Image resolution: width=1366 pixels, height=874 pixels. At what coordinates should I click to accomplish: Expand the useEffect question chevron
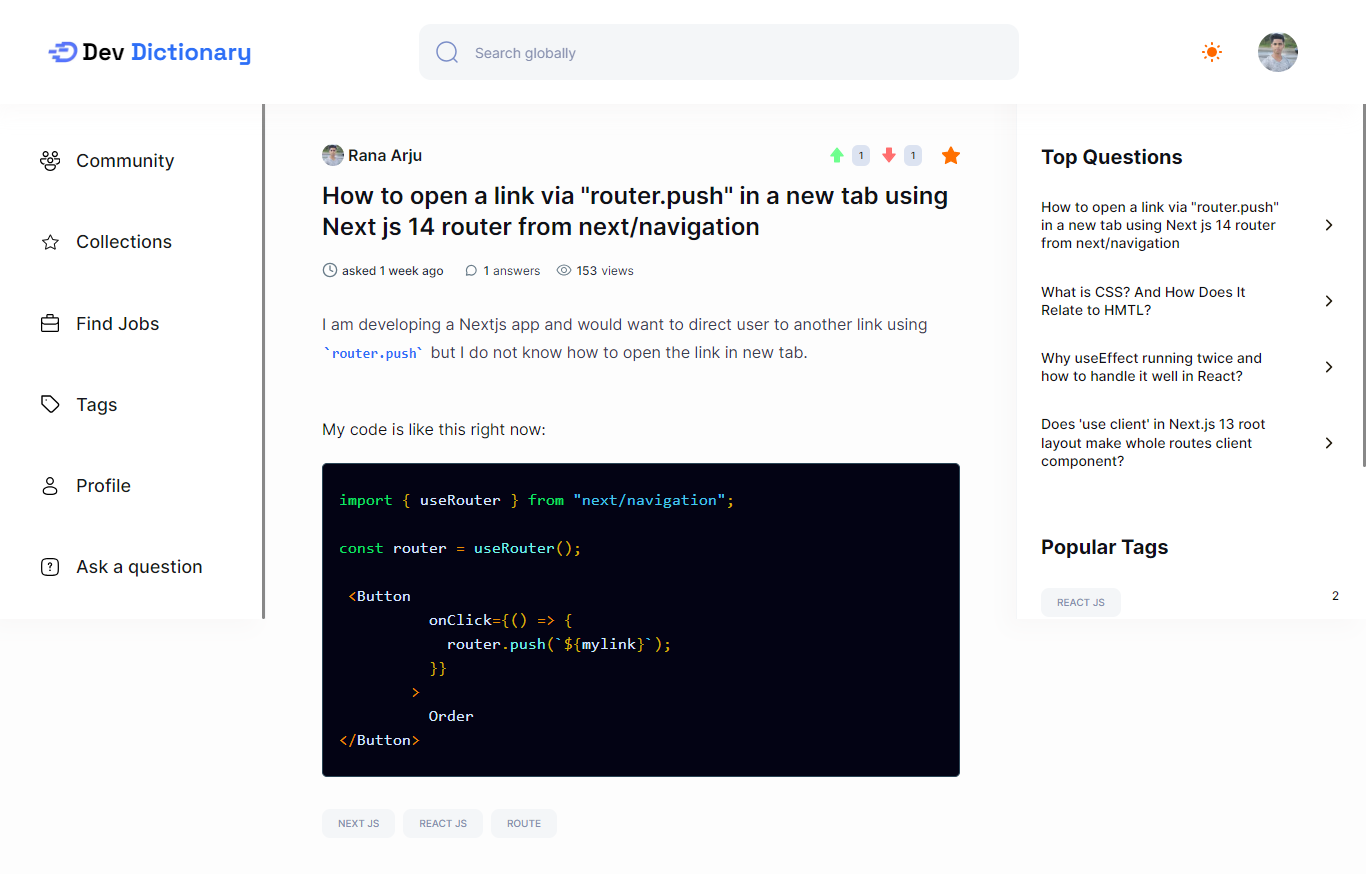point(1329,367)
